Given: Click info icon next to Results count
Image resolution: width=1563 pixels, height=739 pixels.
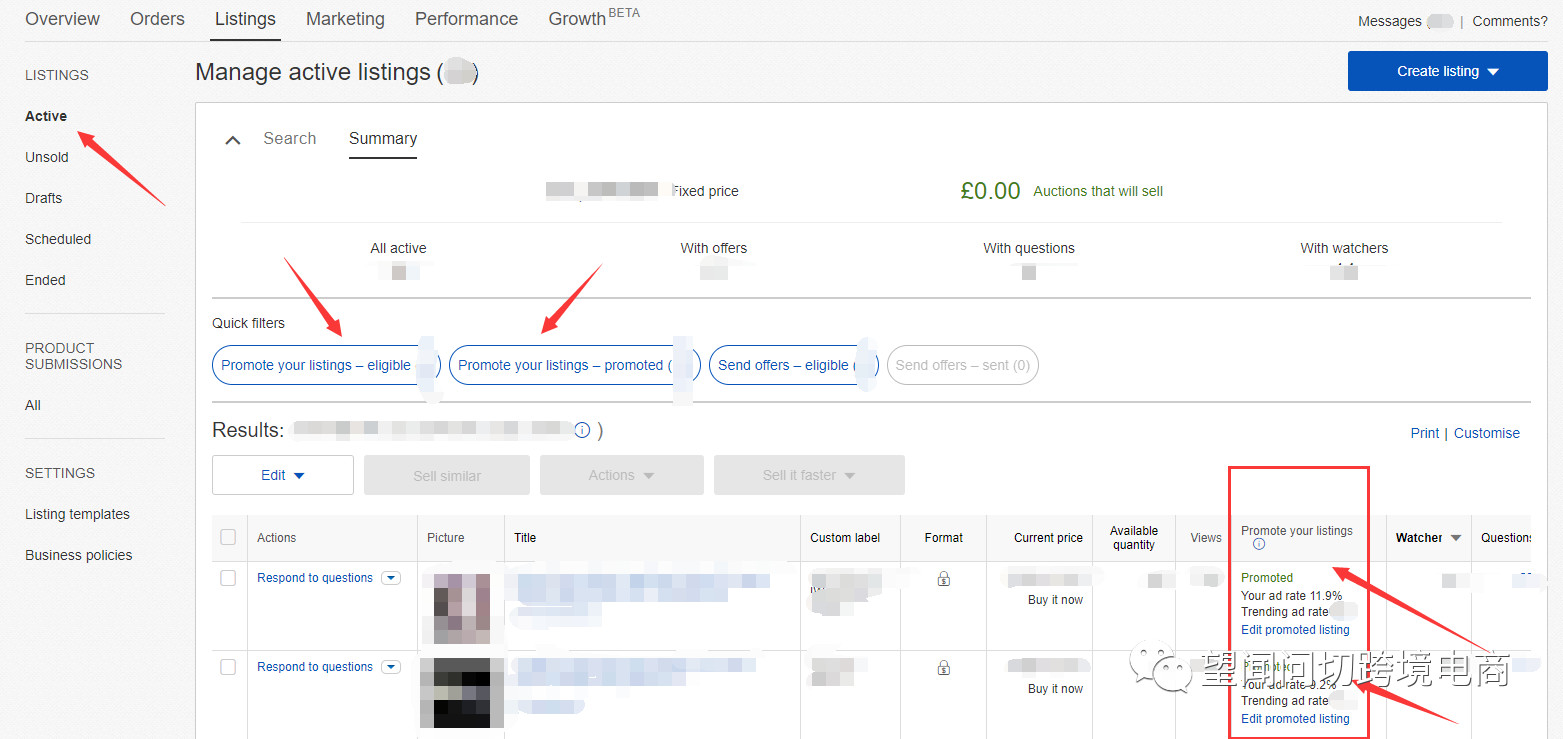Looking at the screenshot, I should click(x=582, y=430).
